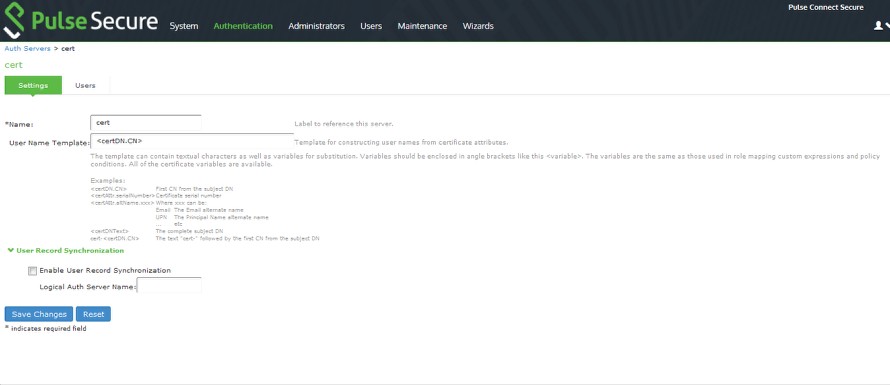Switch to the Settings tab
Screen dimensions: 890x385
pyautogui.click(x=33, y=85)
